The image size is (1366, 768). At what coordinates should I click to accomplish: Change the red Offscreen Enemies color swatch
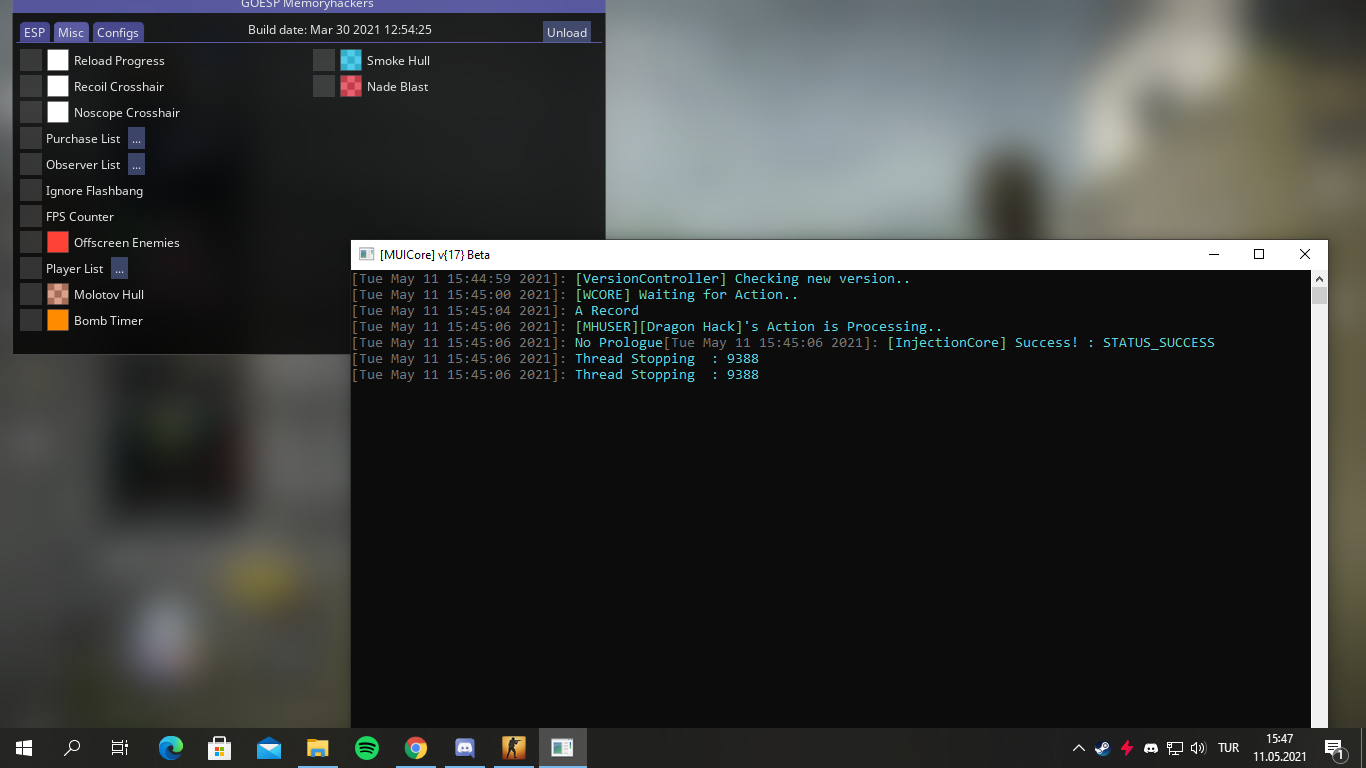(x=58, y=242)
